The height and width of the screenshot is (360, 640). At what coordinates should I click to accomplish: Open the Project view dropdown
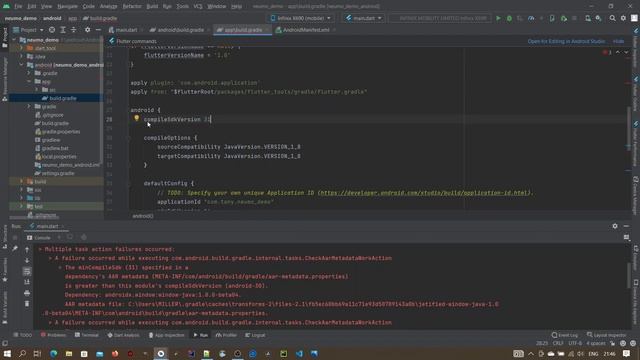(28, 30)
